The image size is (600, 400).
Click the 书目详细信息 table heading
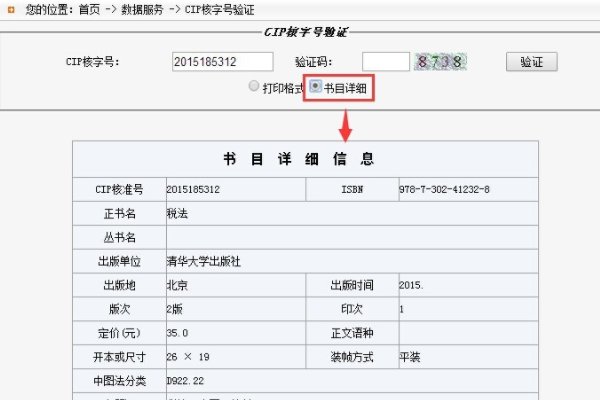pyautogui.click(x=298, y=159)
